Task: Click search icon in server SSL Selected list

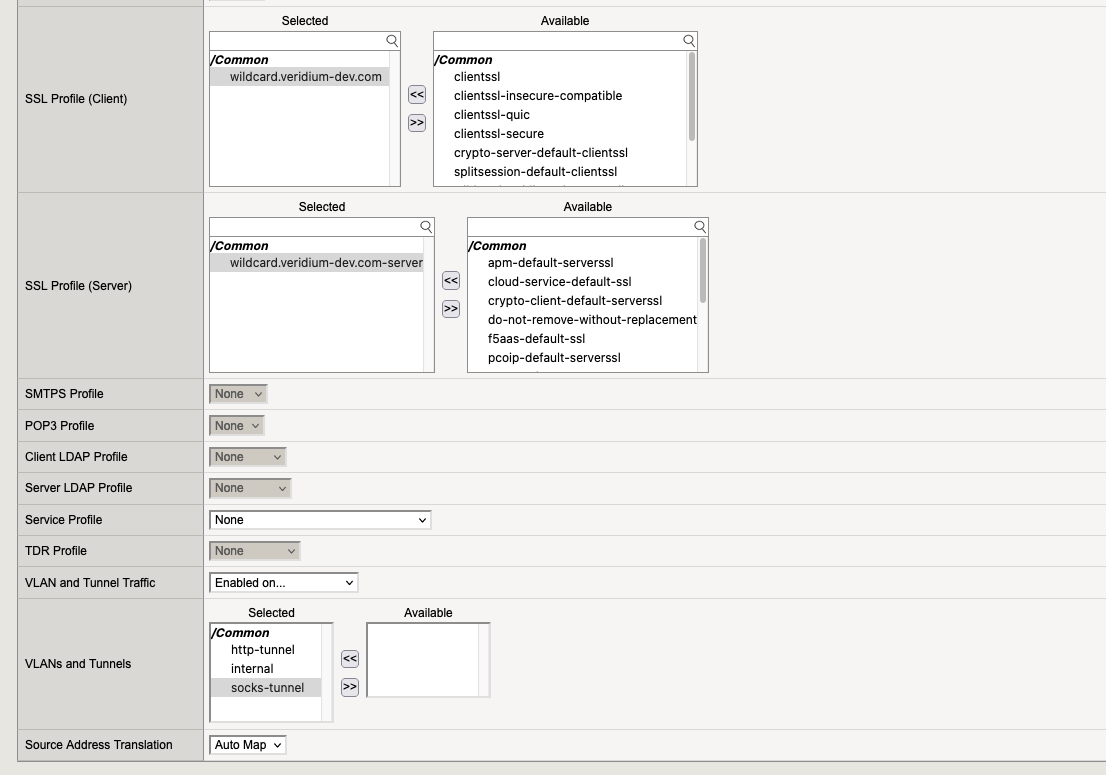Action: point(426,227)
